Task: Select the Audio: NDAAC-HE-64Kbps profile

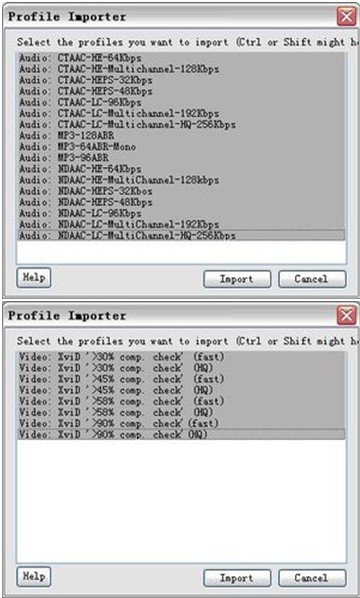Action: click(x=180, y=169)
